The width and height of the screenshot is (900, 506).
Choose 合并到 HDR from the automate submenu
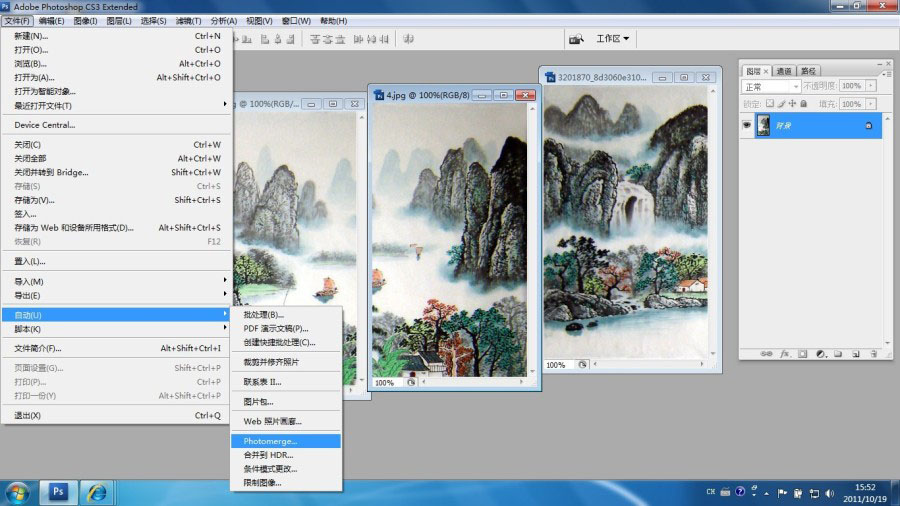click(269, 455)
